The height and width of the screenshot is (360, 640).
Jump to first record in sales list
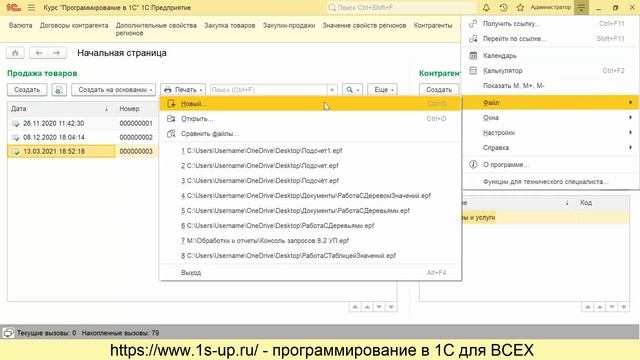pos(355,307)
